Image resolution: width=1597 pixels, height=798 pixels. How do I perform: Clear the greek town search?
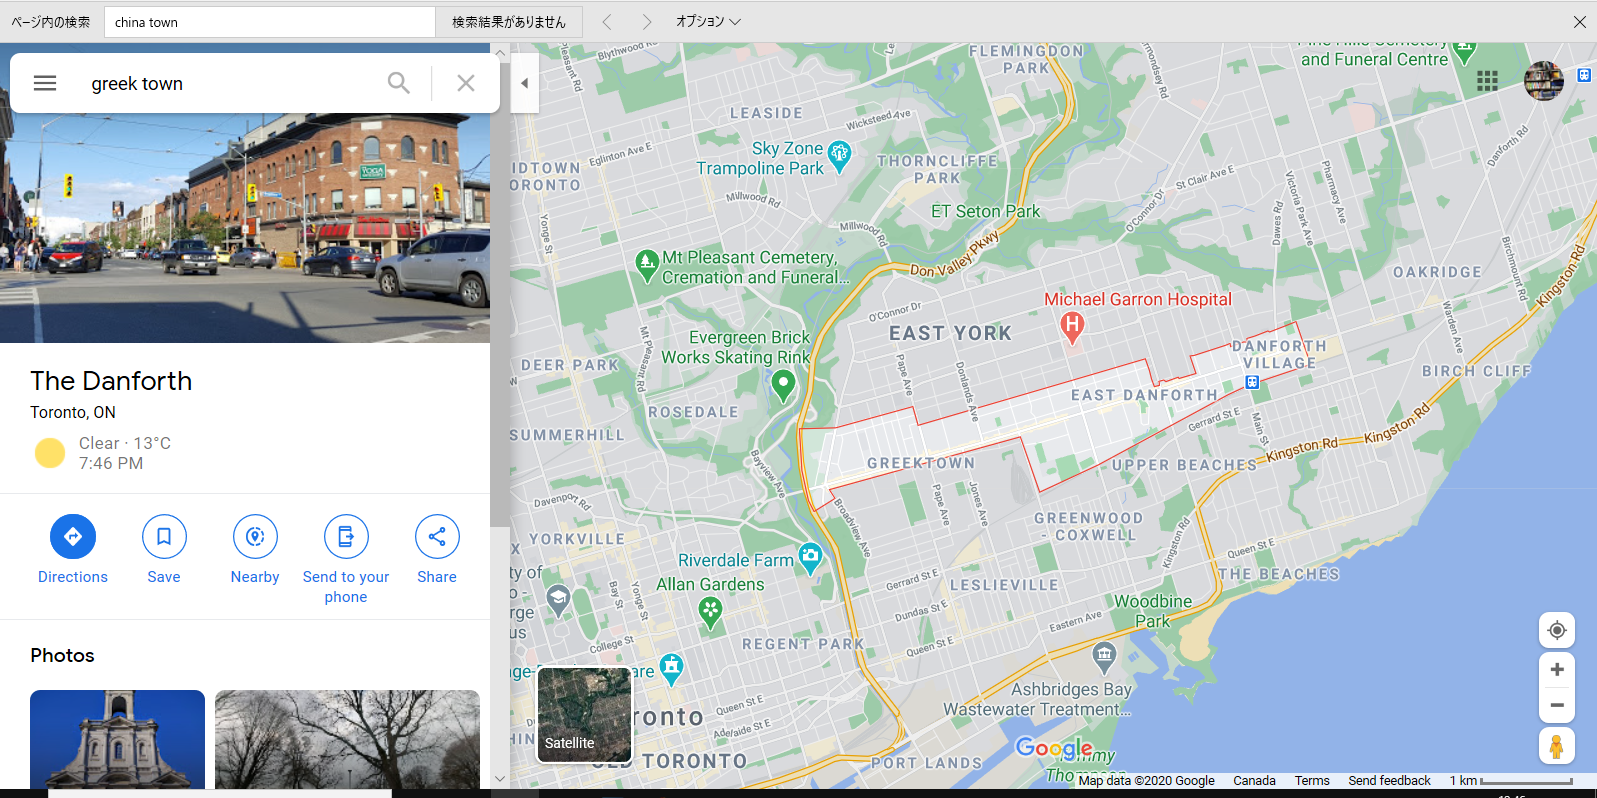coord(466,83)
